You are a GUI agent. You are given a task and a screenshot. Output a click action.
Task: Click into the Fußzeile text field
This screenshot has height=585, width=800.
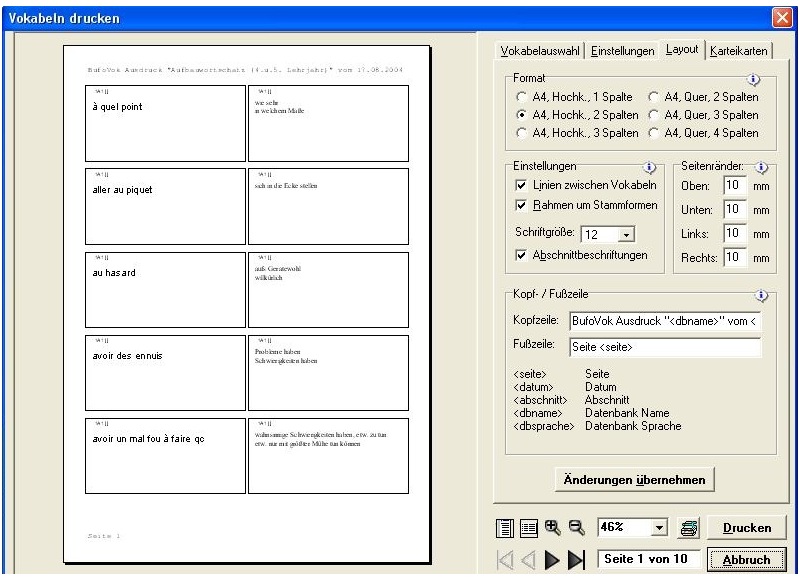(665, 347)
